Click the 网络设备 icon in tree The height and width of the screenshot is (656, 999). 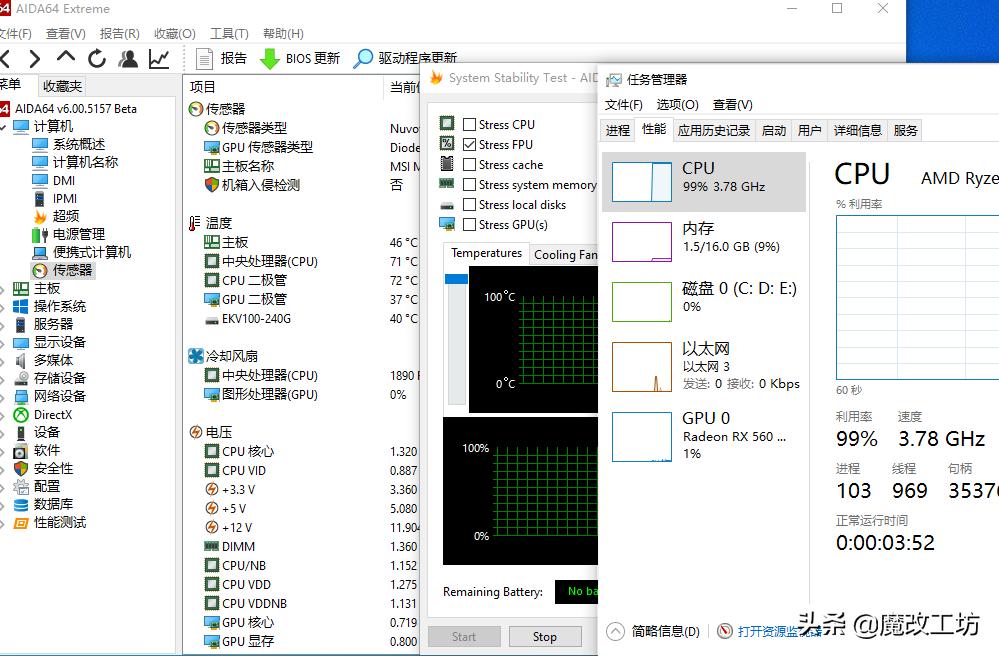[x=21, y=396]
